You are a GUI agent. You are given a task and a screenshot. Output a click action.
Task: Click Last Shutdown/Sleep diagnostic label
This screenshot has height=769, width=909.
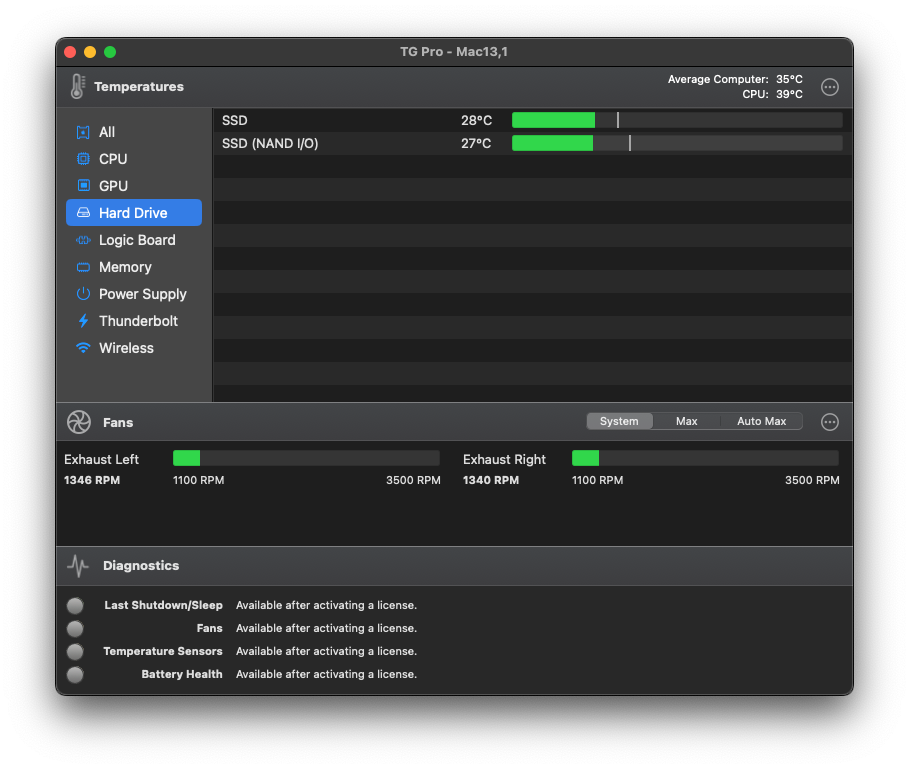163,605
